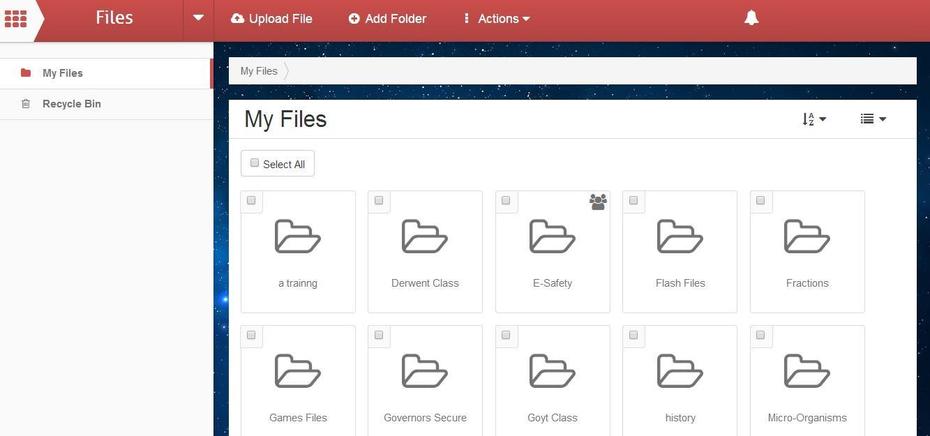Open the history folder icon
The image size is (930, 436).
coord(680,371)
